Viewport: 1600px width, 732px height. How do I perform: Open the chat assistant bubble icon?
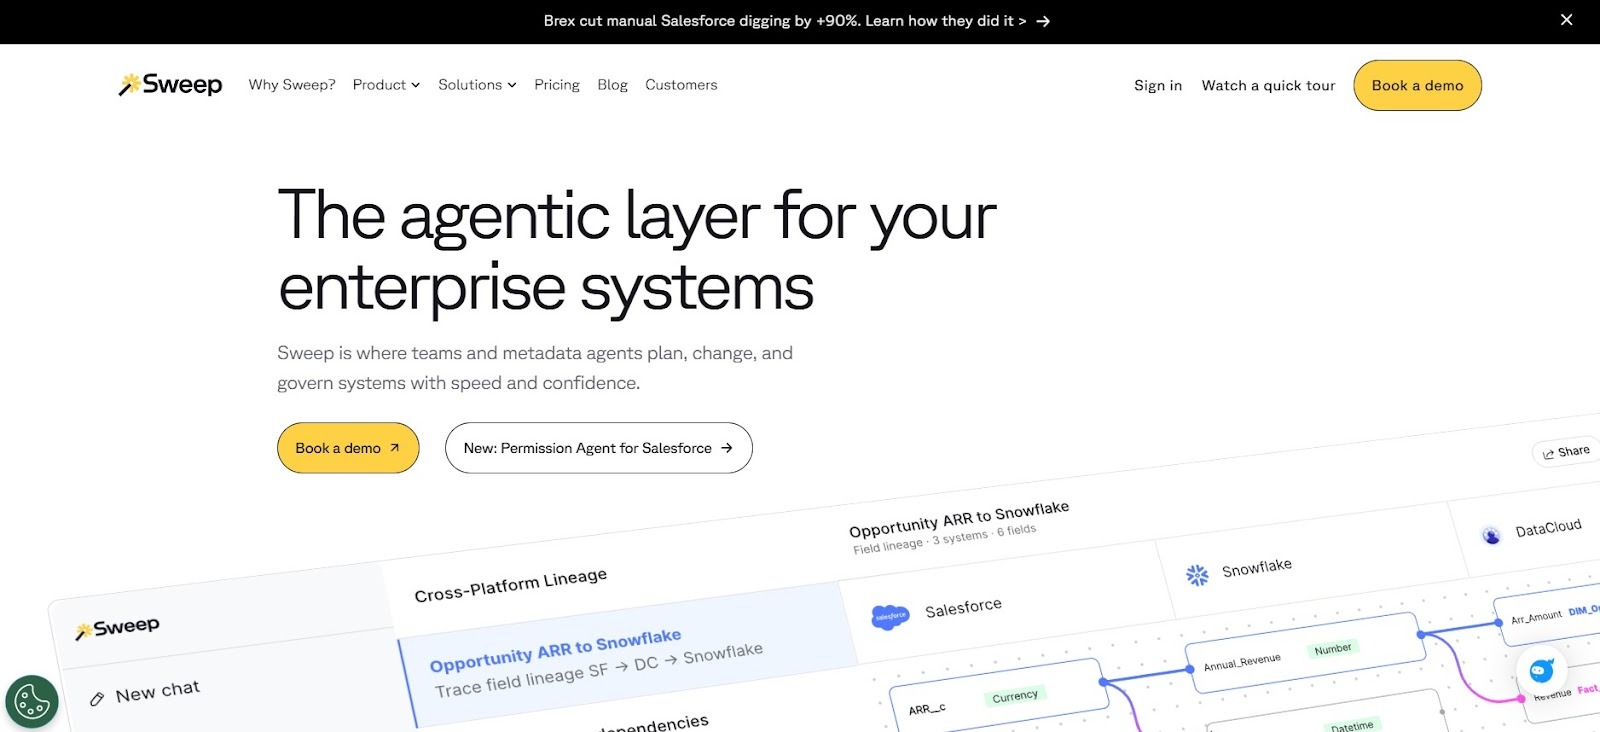1541,670
